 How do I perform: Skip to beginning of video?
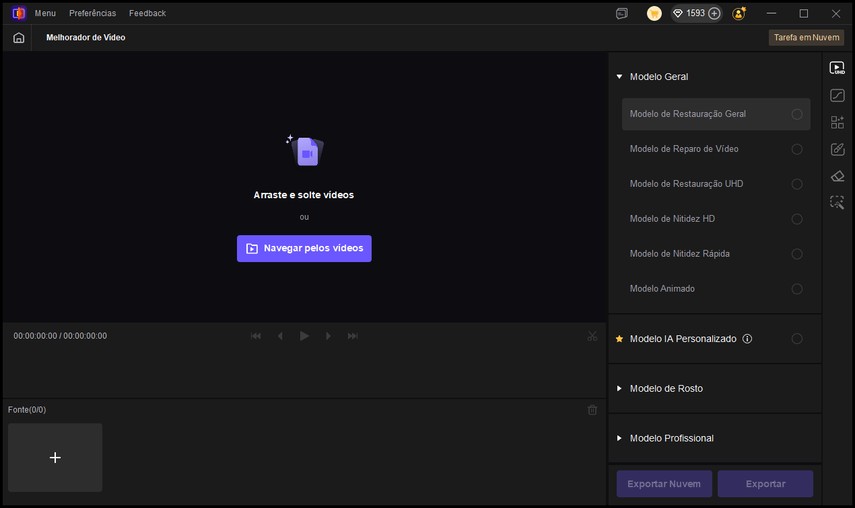tap(256, 336)
